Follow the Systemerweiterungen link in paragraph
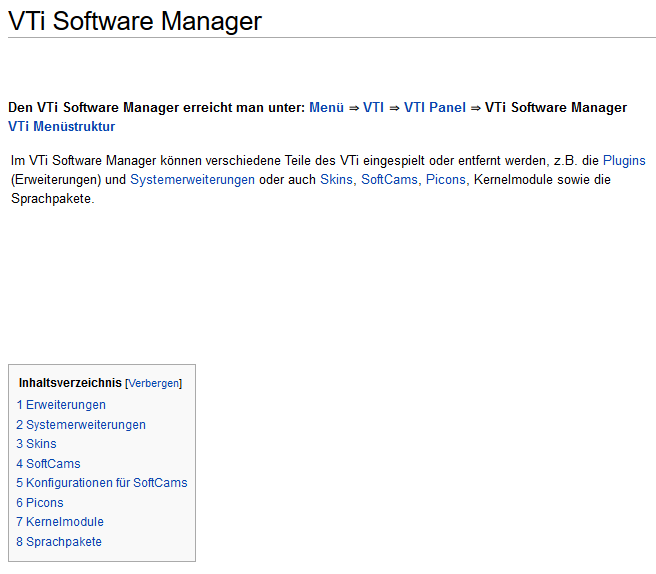 click(x=192, y=179)
